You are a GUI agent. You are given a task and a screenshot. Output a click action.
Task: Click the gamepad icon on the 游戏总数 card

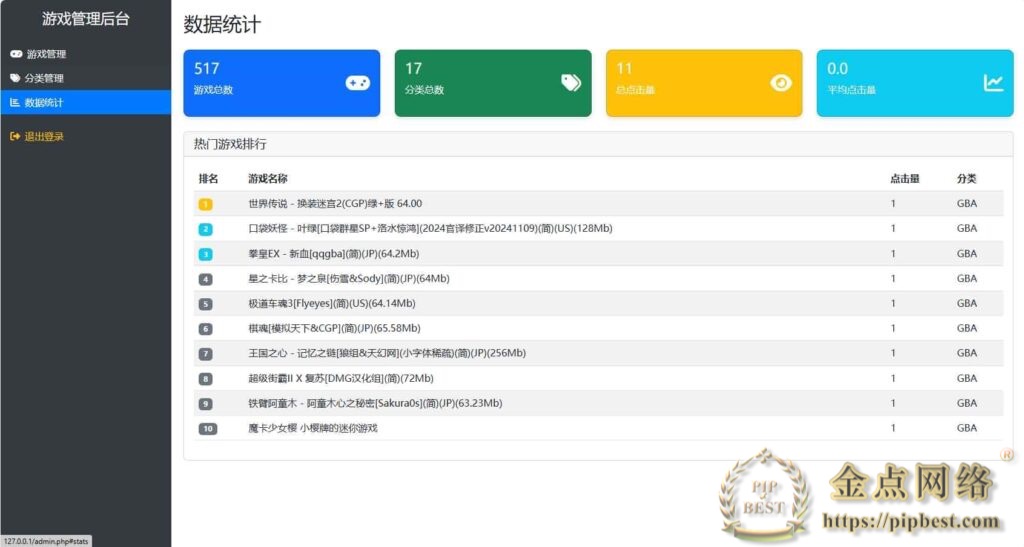click(357, 83)
